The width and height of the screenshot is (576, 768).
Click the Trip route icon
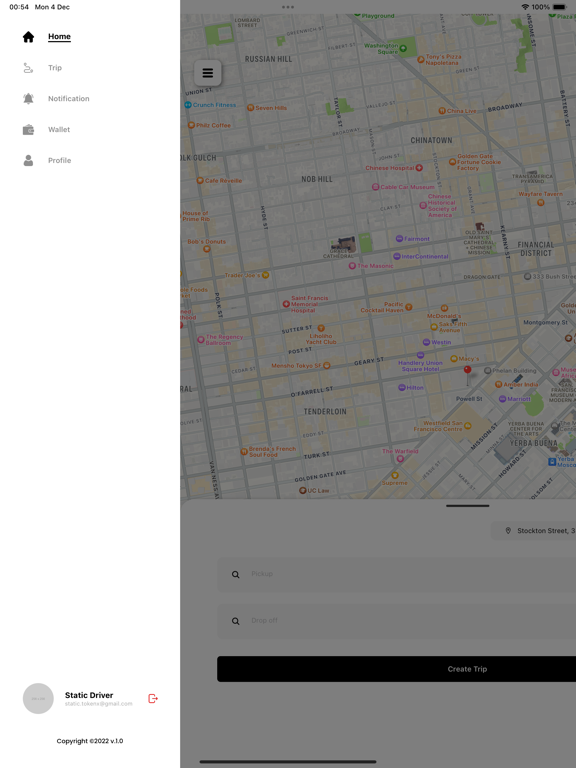(28, 68)
